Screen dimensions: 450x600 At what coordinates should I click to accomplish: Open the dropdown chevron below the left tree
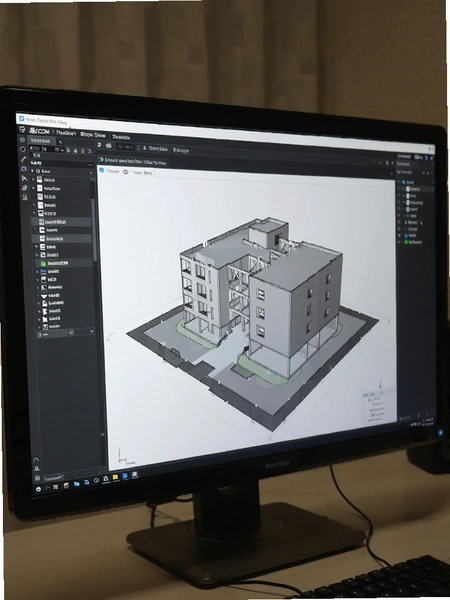(x=92, y=331)
